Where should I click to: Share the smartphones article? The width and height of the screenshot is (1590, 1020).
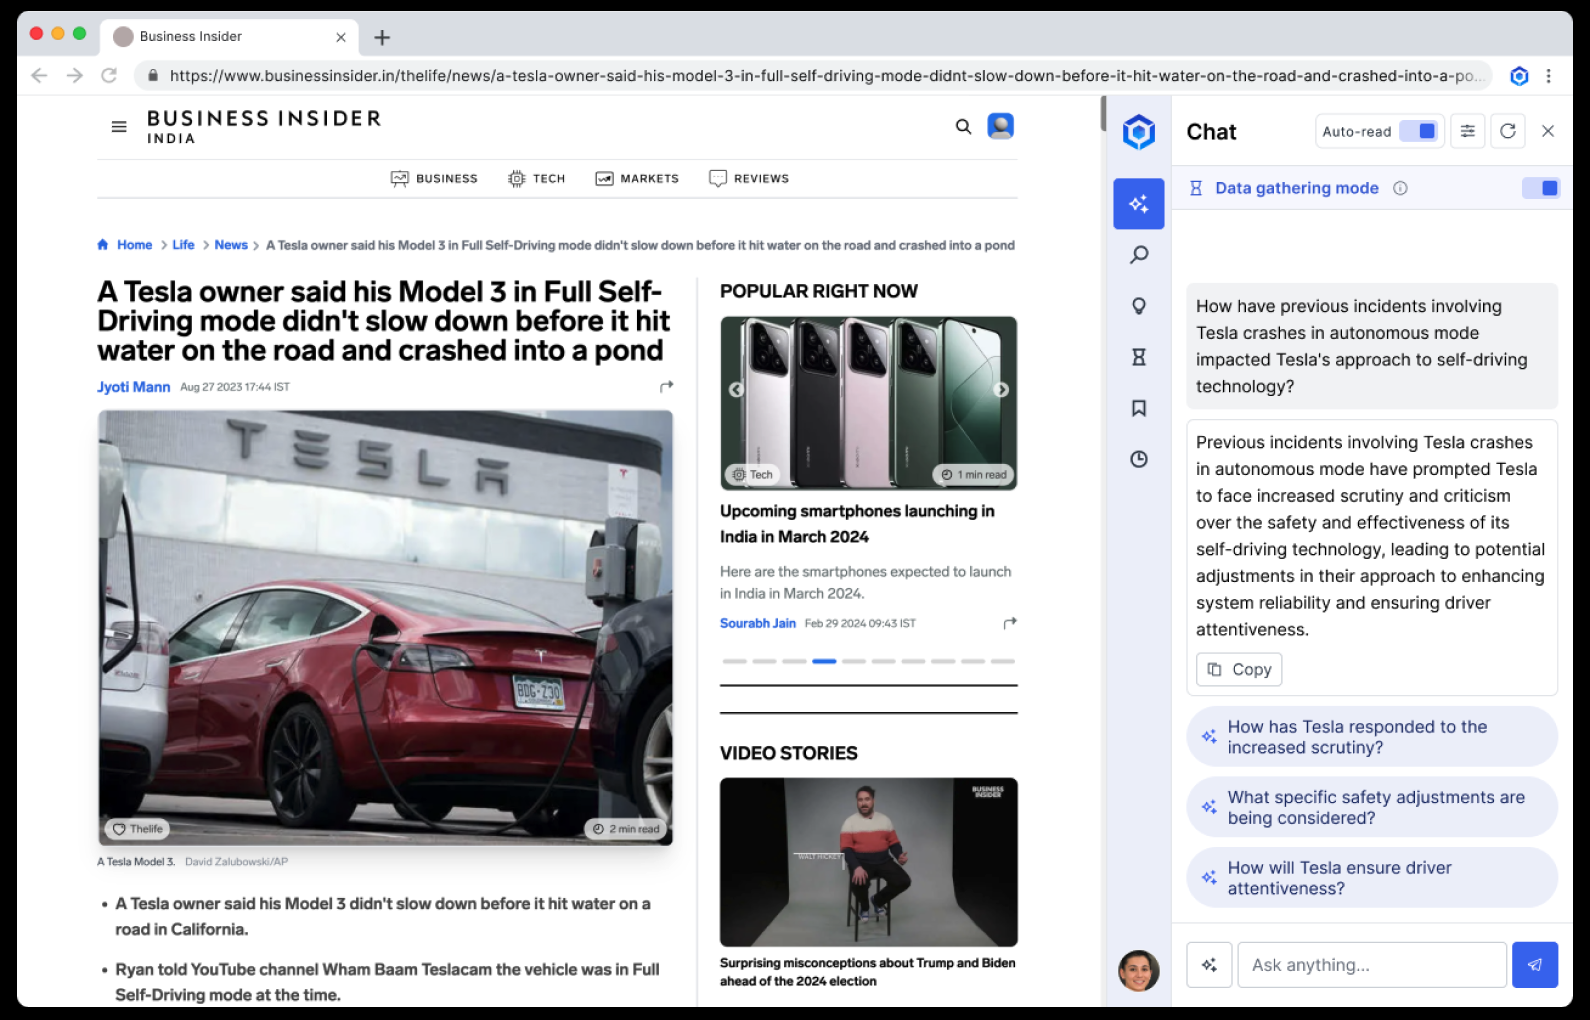1010,623
